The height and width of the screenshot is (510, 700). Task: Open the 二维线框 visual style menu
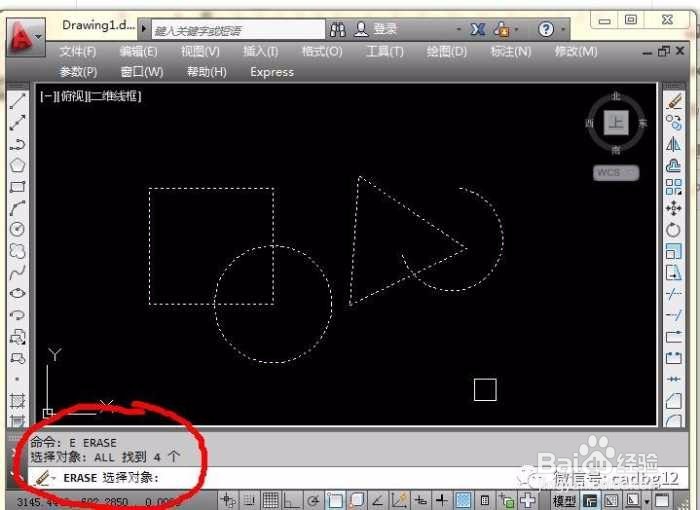116,96
